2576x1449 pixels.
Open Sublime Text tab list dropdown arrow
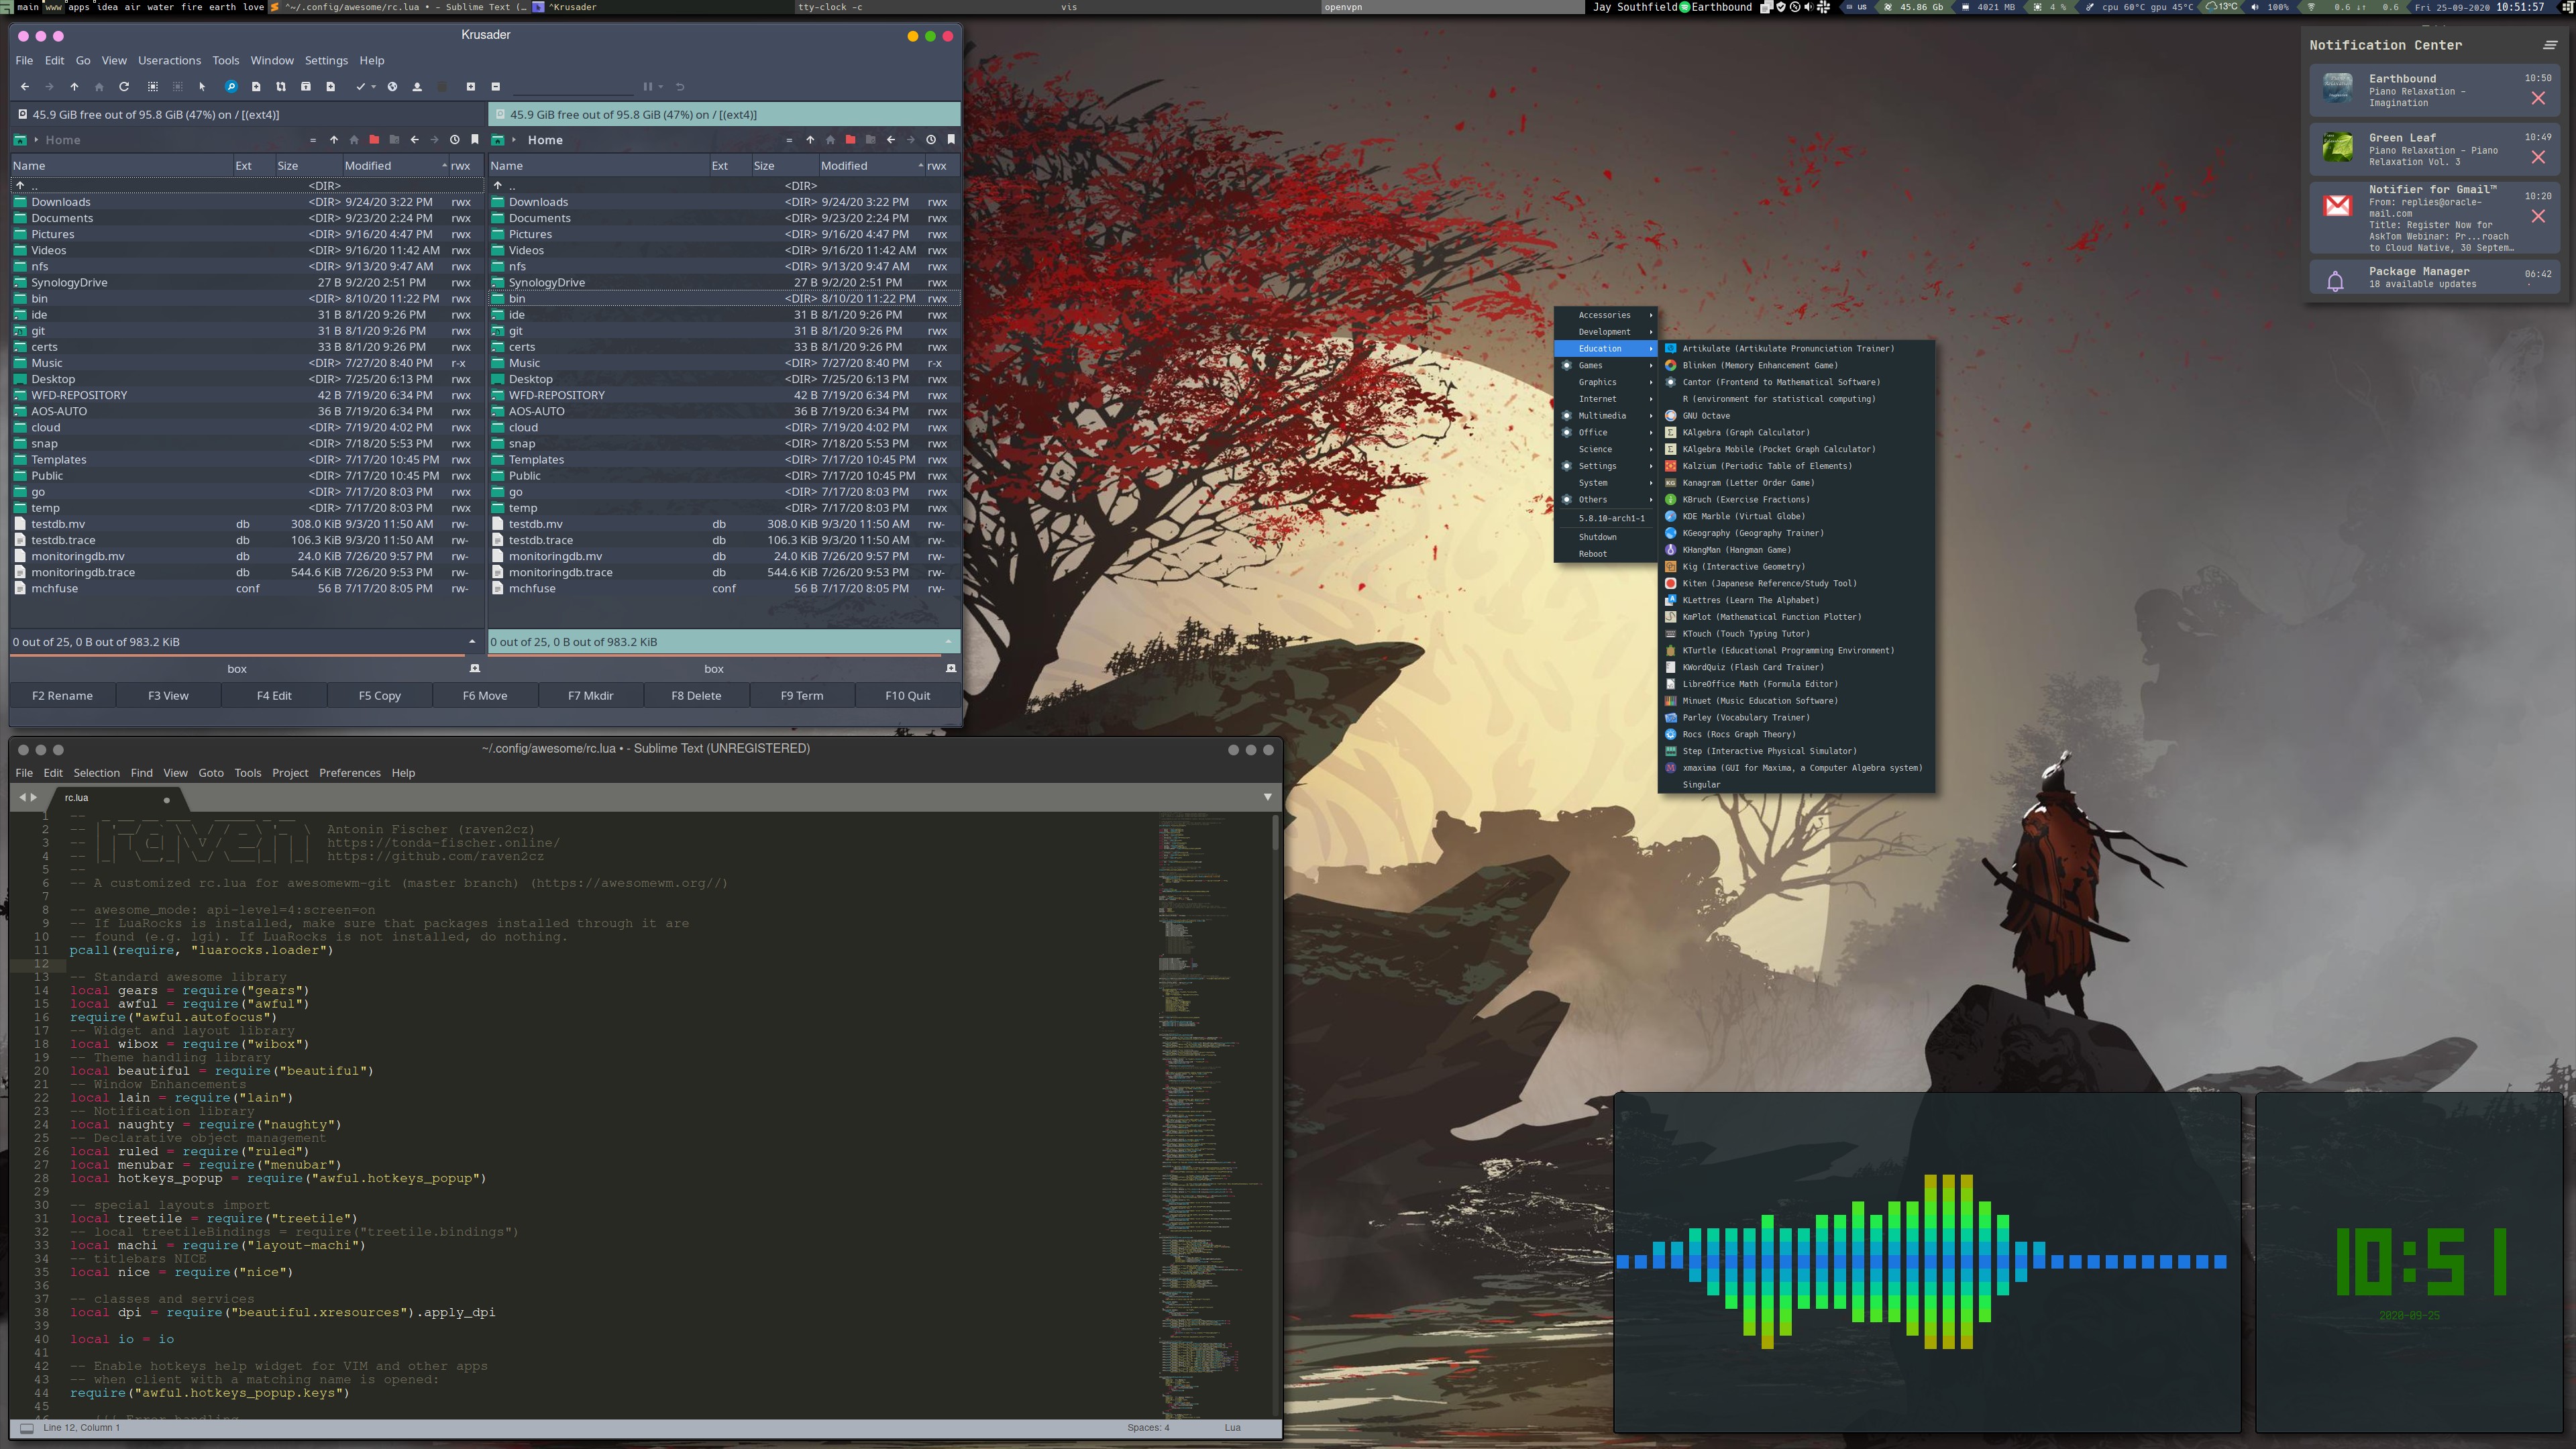point(1267,797)
